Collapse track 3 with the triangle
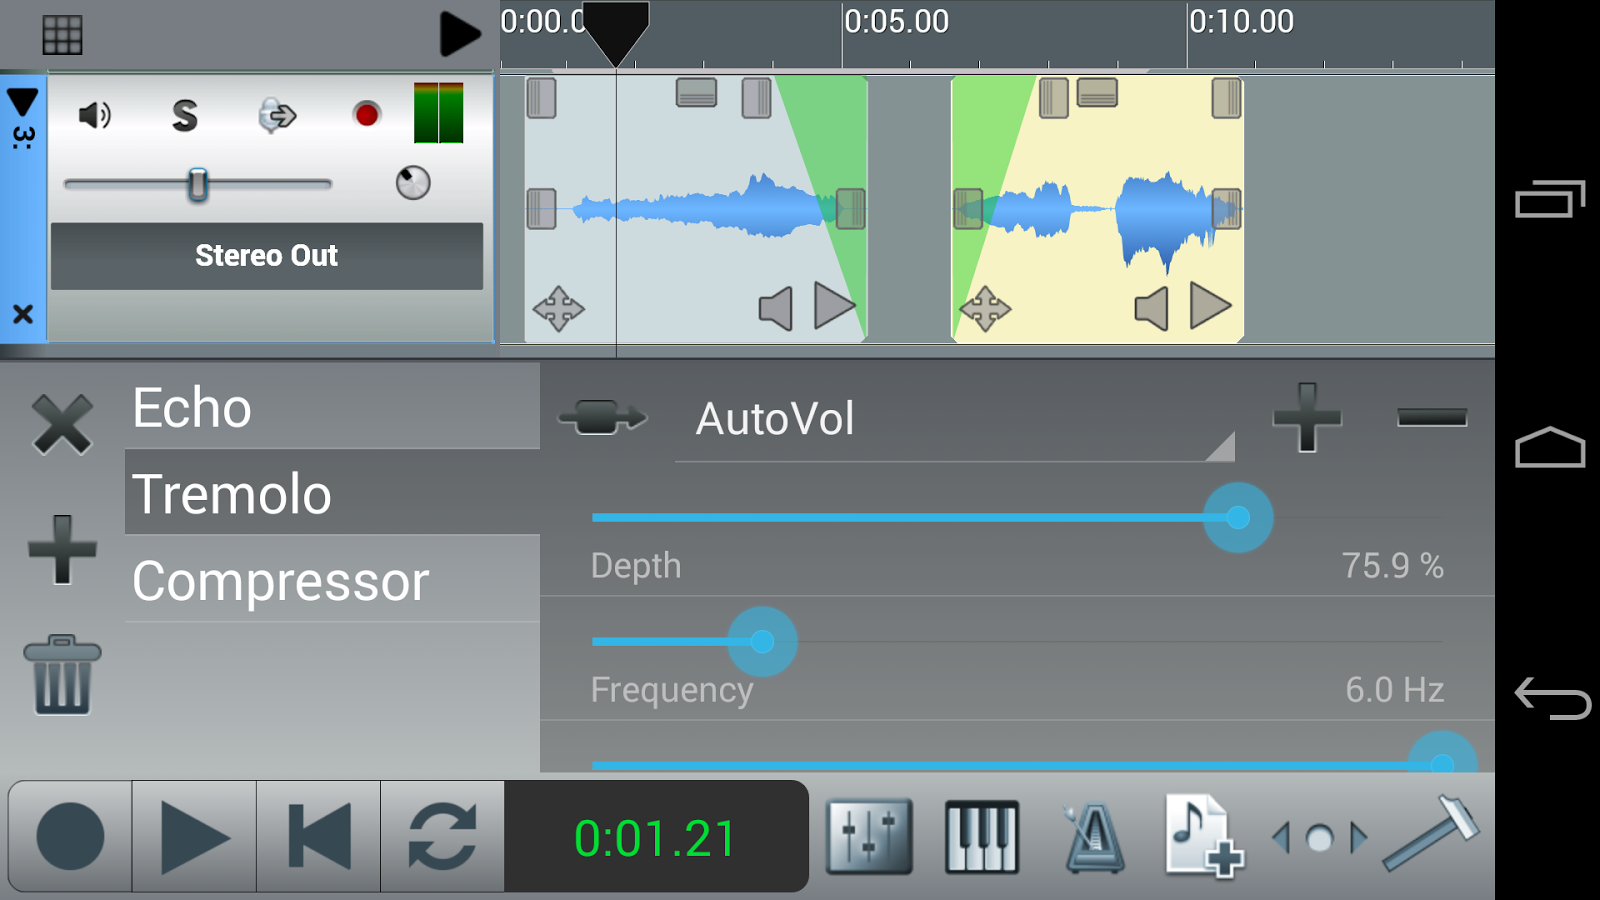The image size is (1600, 900). coord(22,102)
